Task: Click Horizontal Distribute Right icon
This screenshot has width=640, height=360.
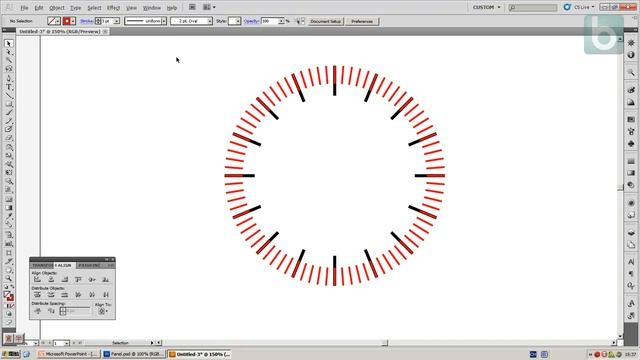Action: pos(106,295)
